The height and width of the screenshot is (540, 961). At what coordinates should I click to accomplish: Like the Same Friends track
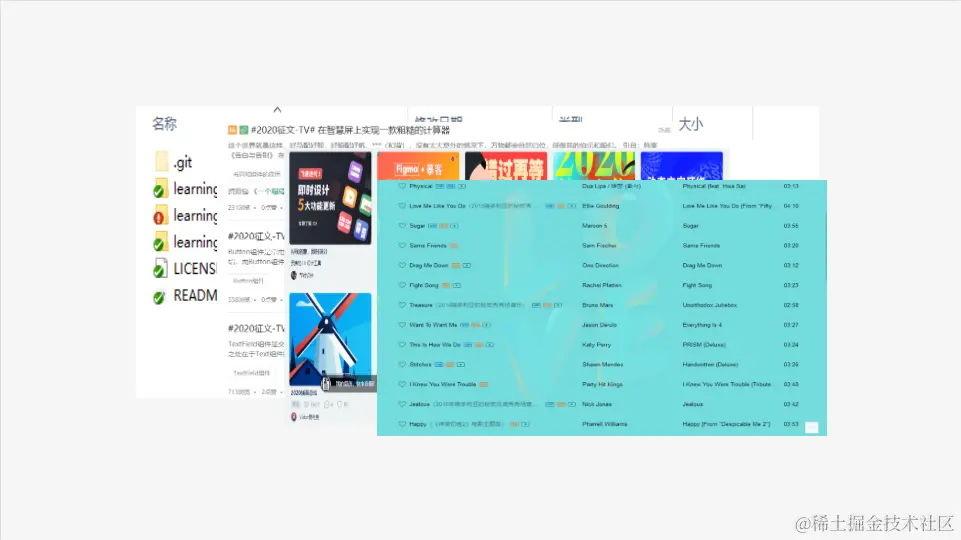[402, 245]
